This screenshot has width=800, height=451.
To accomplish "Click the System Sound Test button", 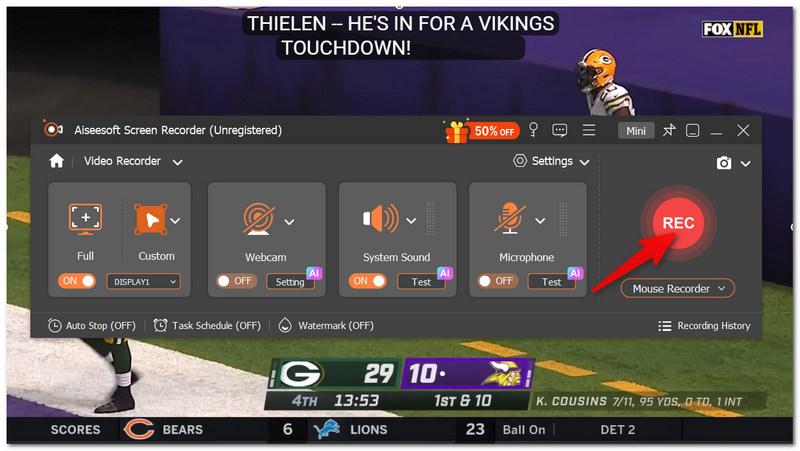I will [x=421, y=282].
